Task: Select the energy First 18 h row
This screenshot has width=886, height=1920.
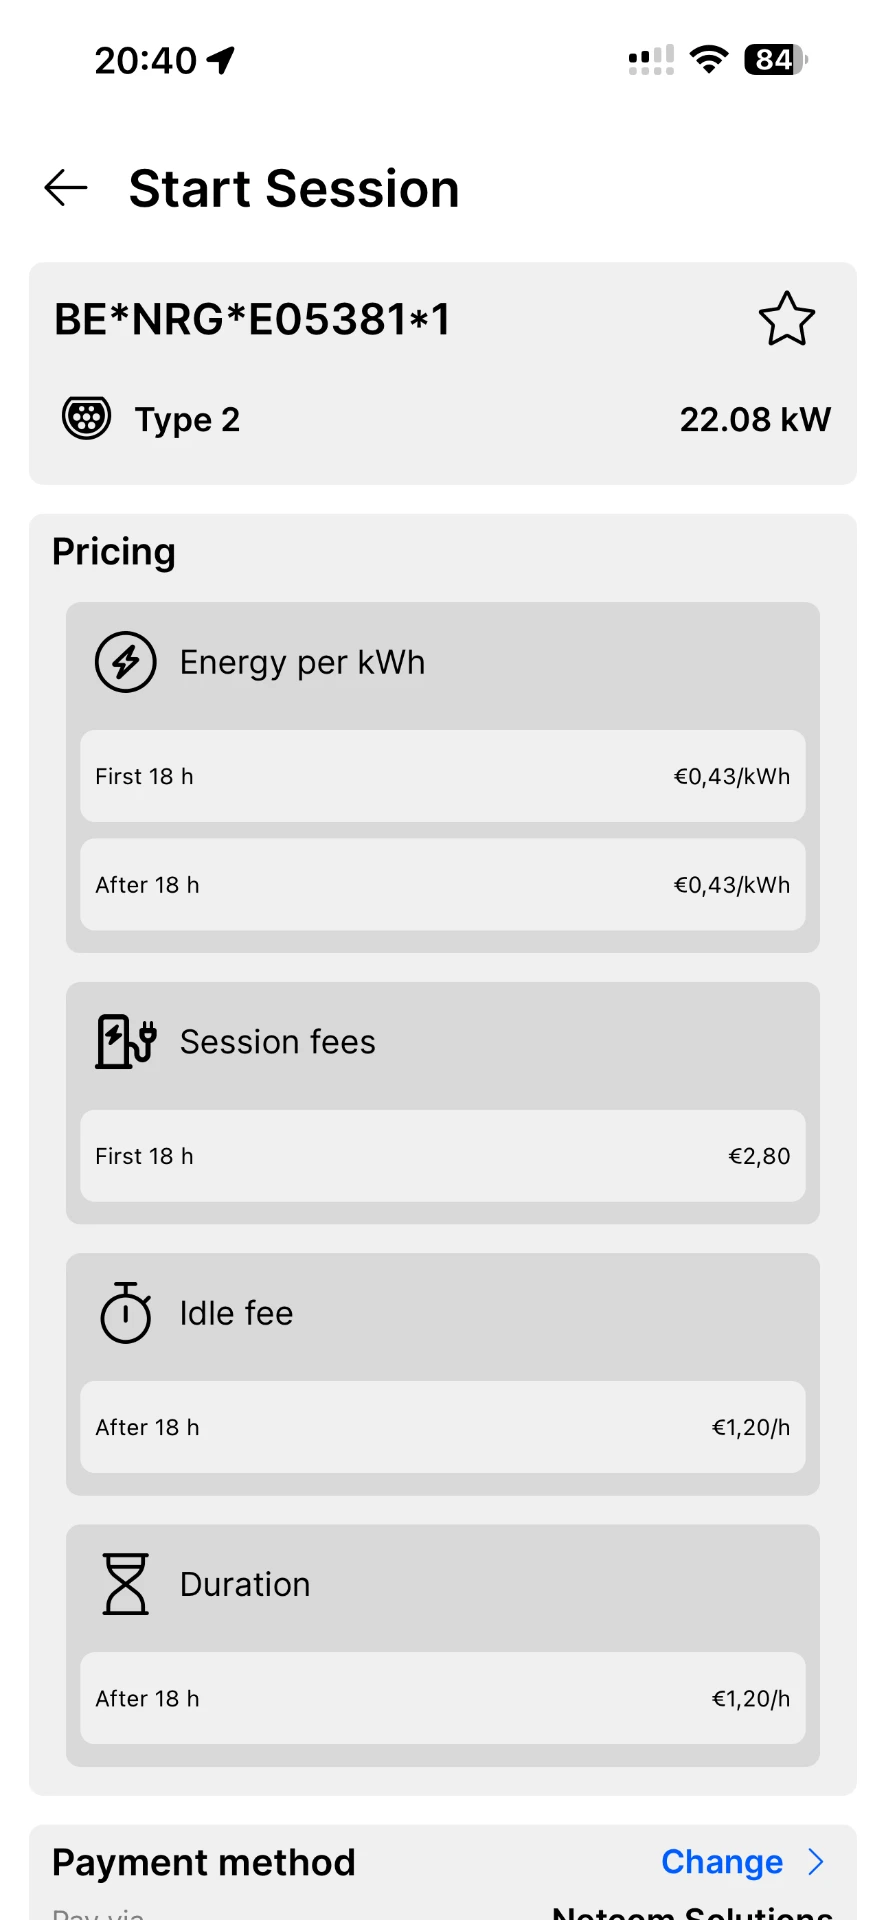Action: [x=443, y=776]
